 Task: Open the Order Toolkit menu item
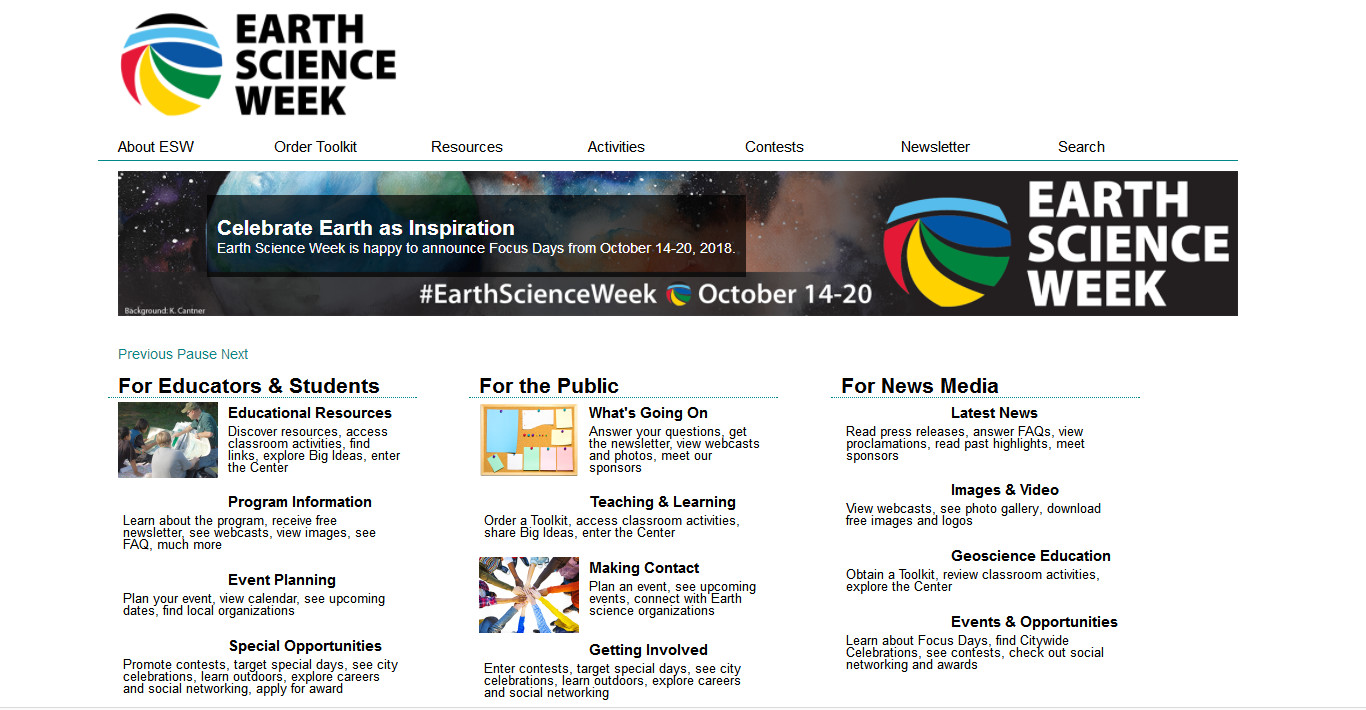pos(315,147)
